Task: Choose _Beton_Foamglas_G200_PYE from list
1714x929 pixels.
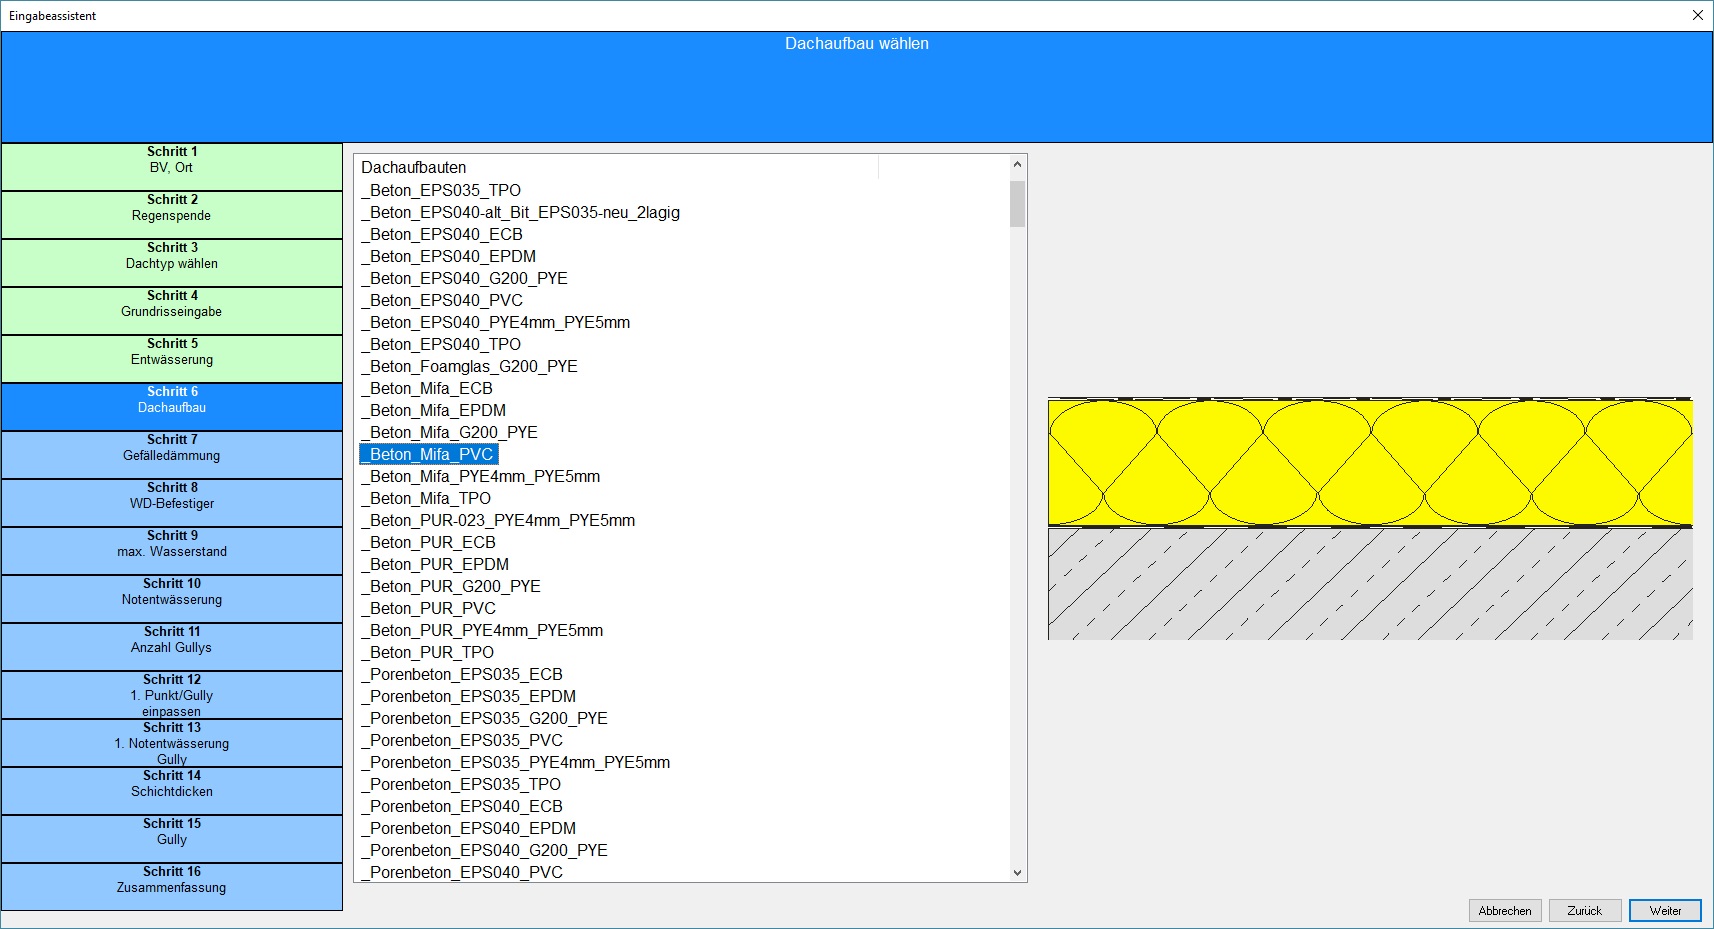Action: click(x=469, y=366)
